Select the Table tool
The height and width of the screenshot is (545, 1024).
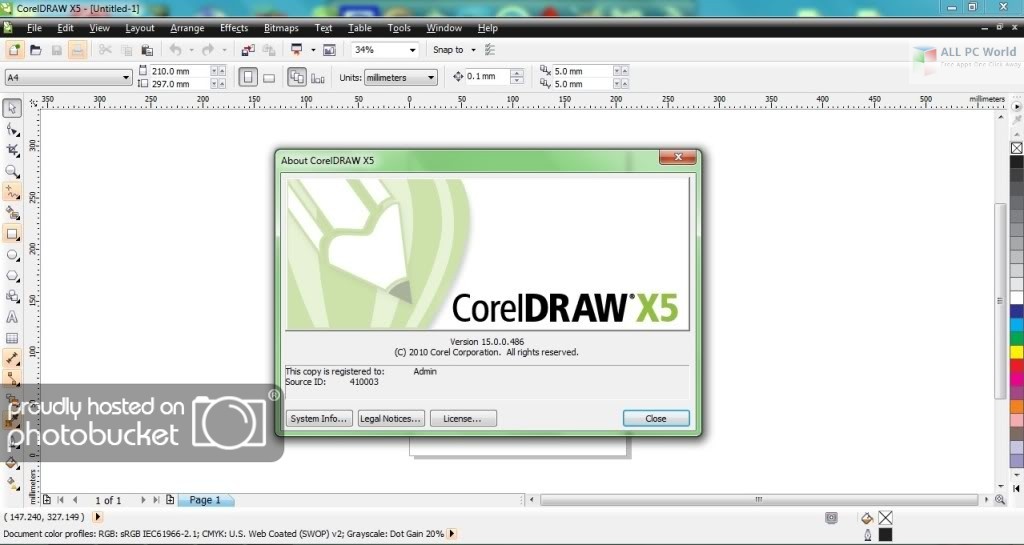[12, 338]
